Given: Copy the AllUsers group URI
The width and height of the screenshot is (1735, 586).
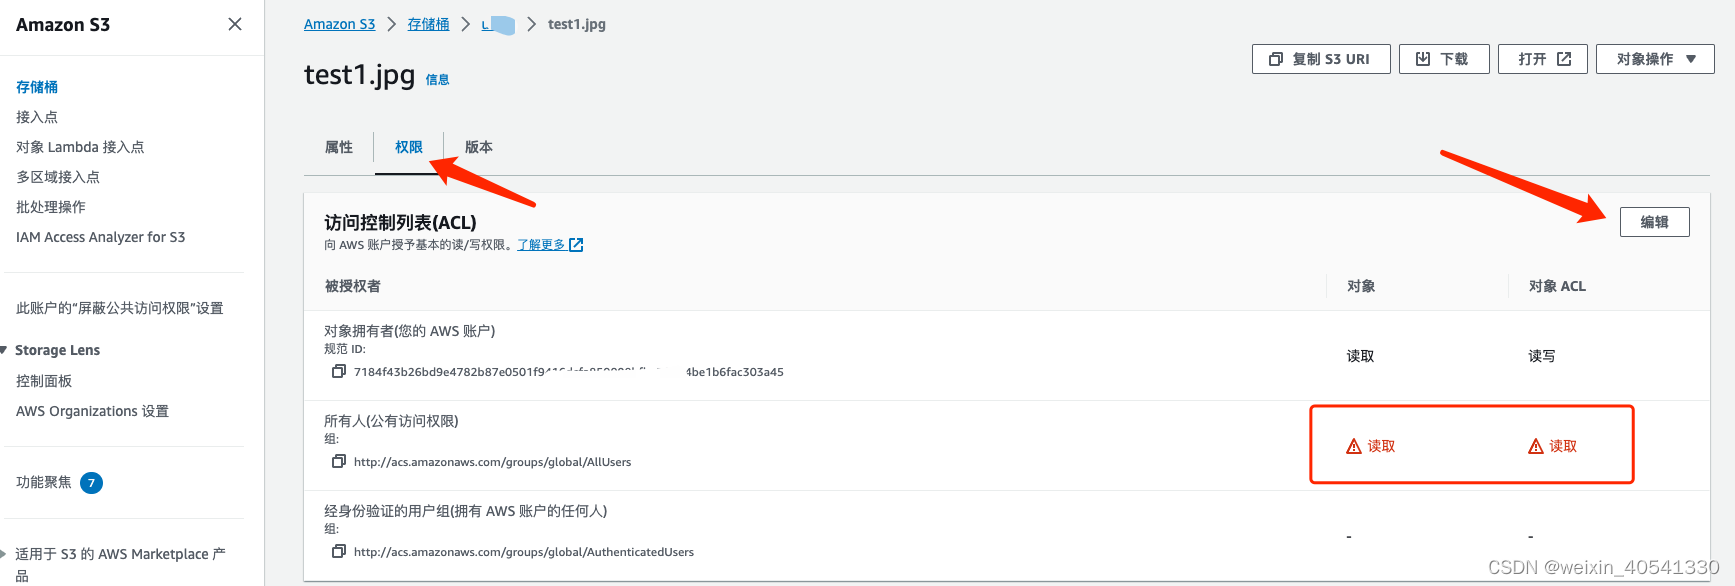Looking at the screenshot, I should [x=339, y=461].
